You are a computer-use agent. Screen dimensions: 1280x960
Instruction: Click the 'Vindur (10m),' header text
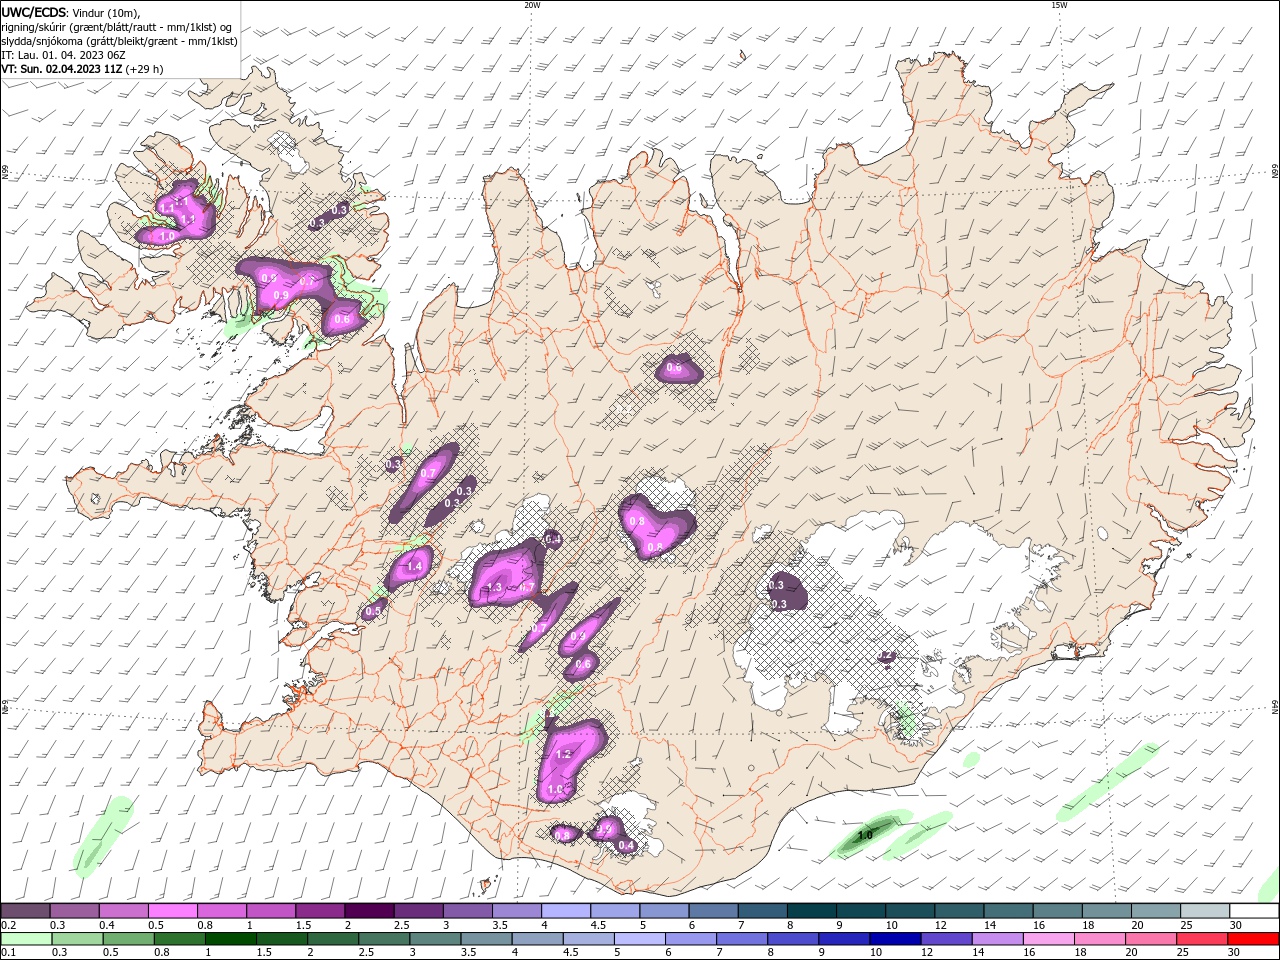tap(107, 13)
